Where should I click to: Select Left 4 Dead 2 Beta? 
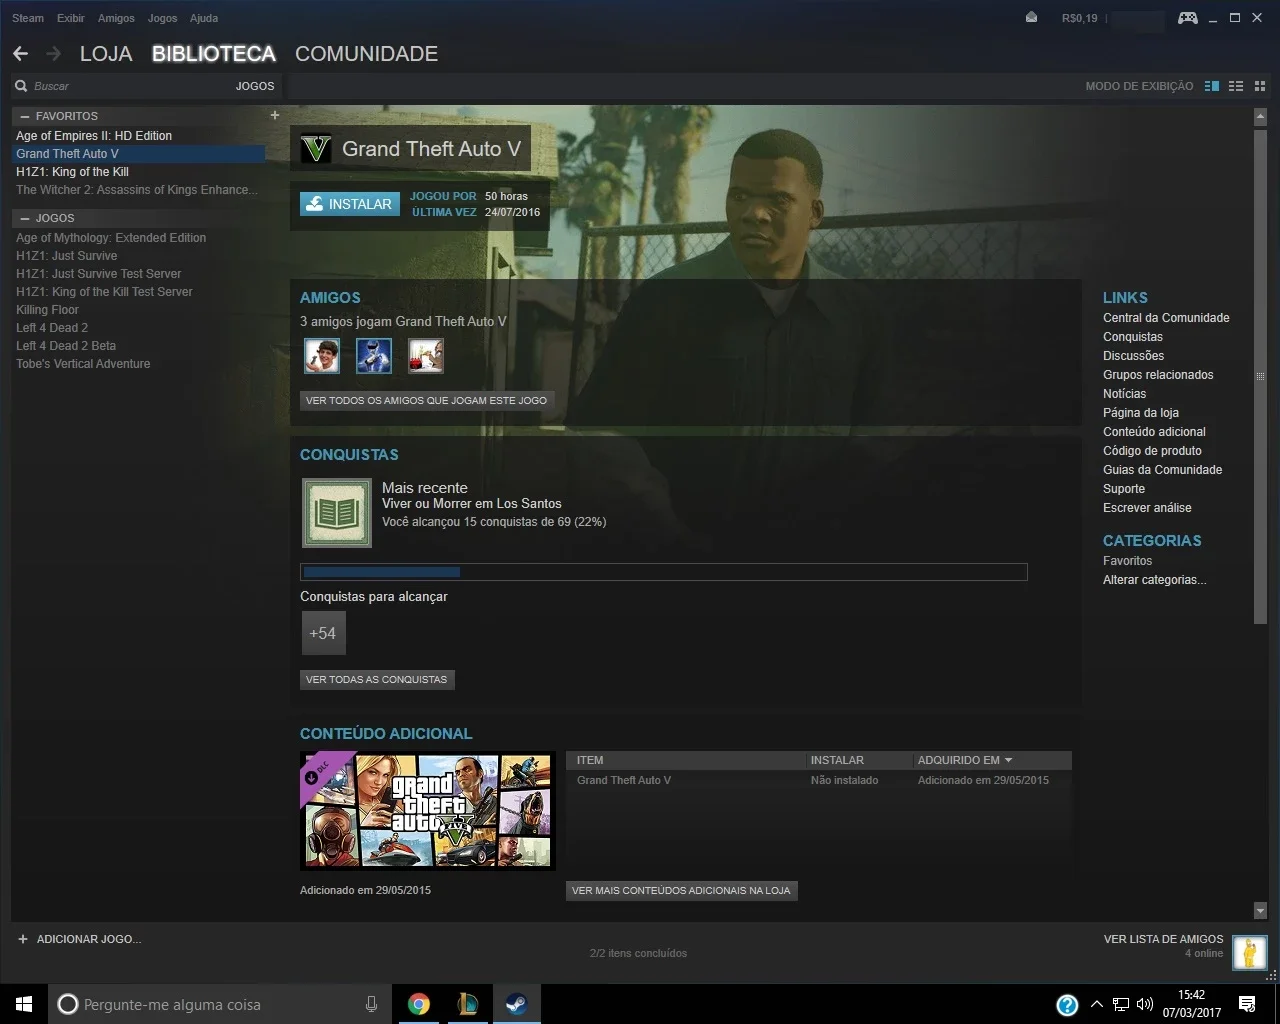click(x=138, y=346)
